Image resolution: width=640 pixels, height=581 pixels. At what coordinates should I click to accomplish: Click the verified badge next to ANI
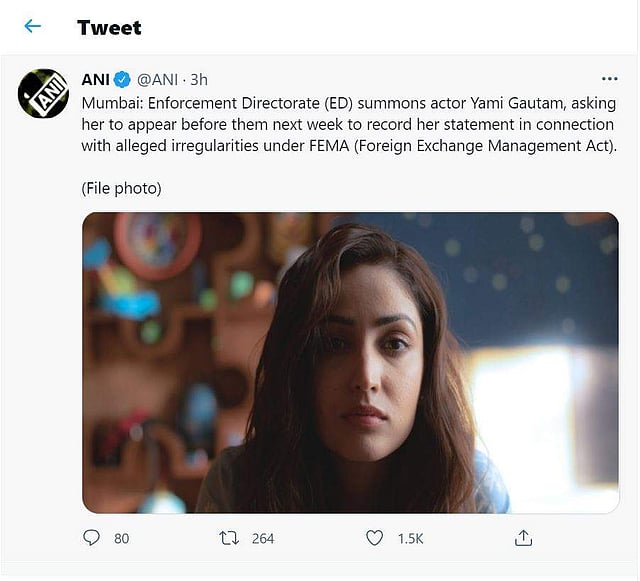tap(123, 79)
